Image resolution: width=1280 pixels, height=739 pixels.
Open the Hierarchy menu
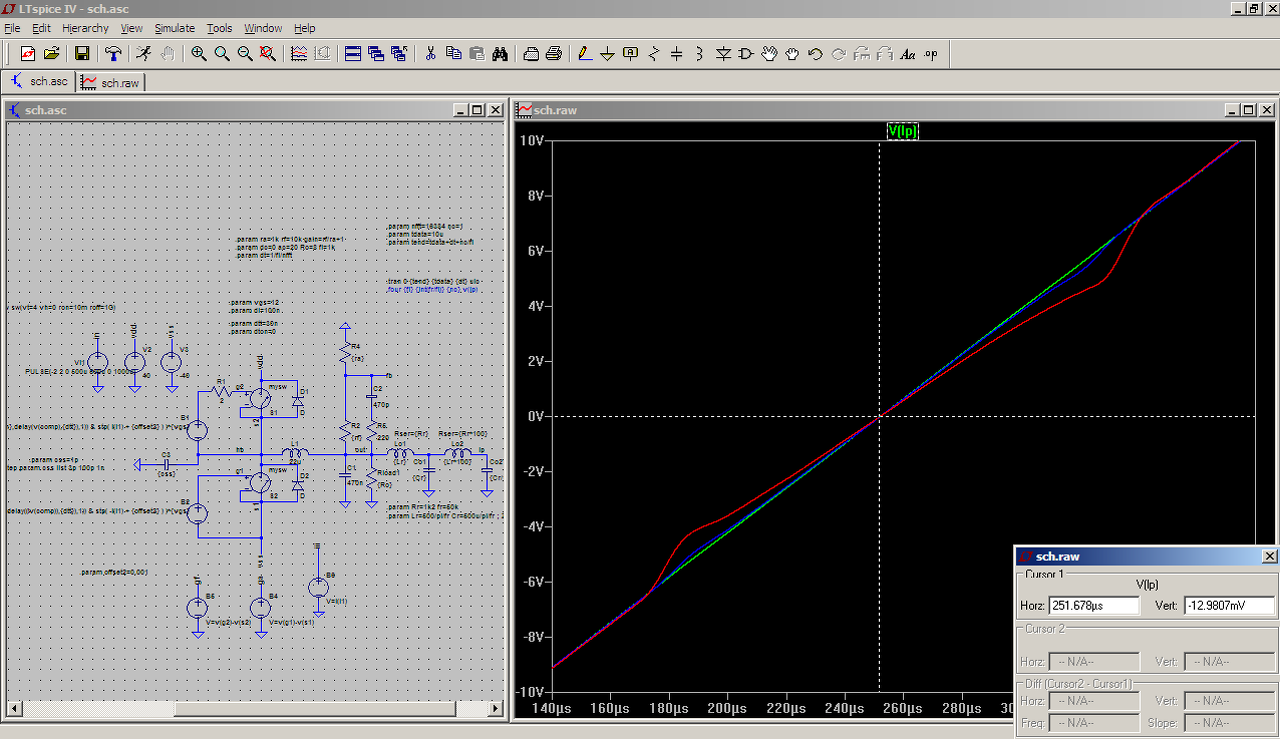click(85, 28)
